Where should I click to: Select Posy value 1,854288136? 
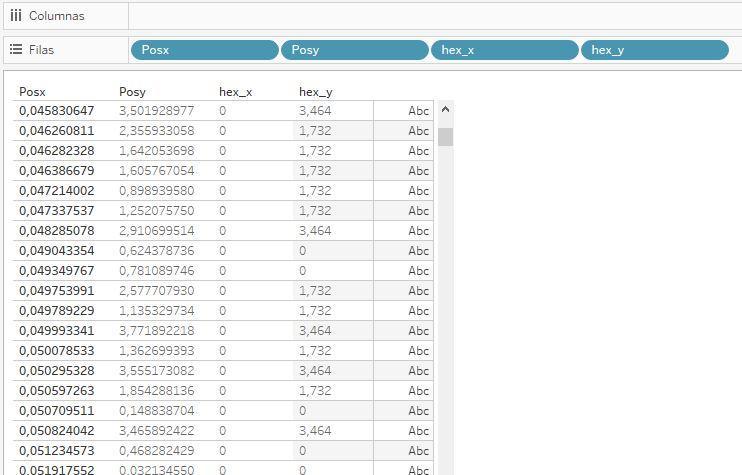tap(157, 390)
